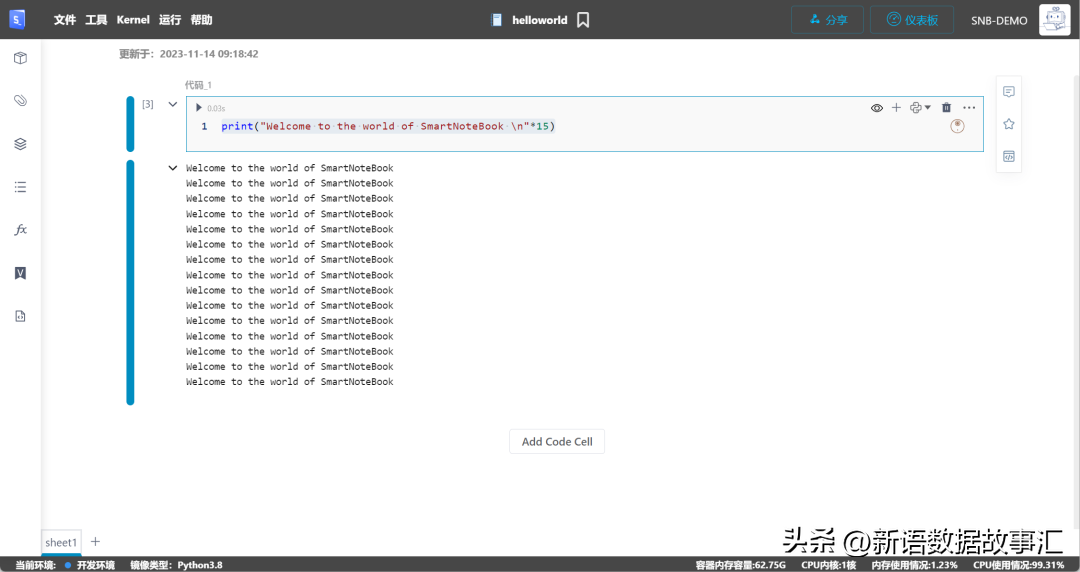Click the paperclip attachments icon in sidebar
1080x572 pixels.
coord(20,101)
